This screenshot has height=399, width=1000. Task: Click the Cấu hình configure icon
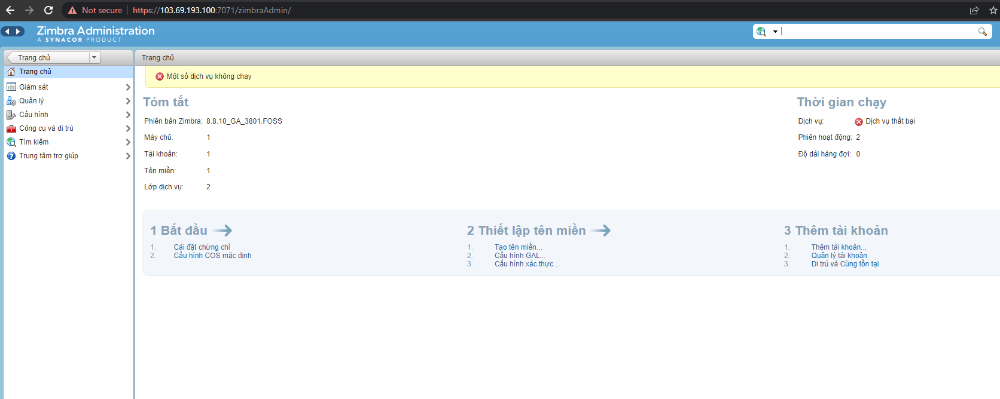point(11,115)
